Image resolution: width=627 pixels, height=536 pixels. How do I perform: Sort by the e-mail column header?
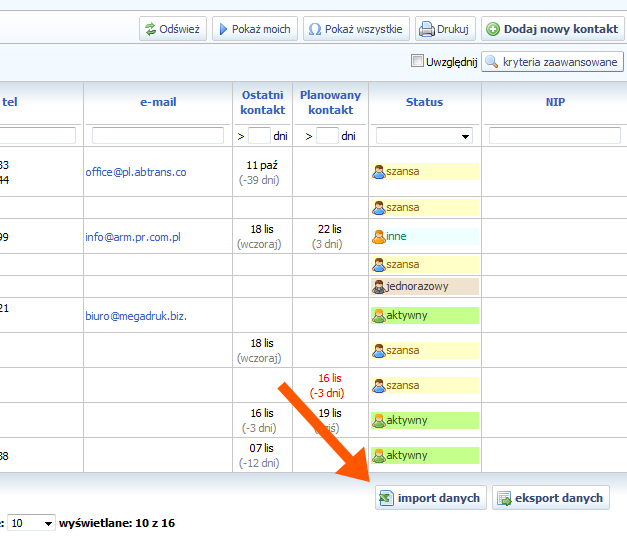click(158, 102)
